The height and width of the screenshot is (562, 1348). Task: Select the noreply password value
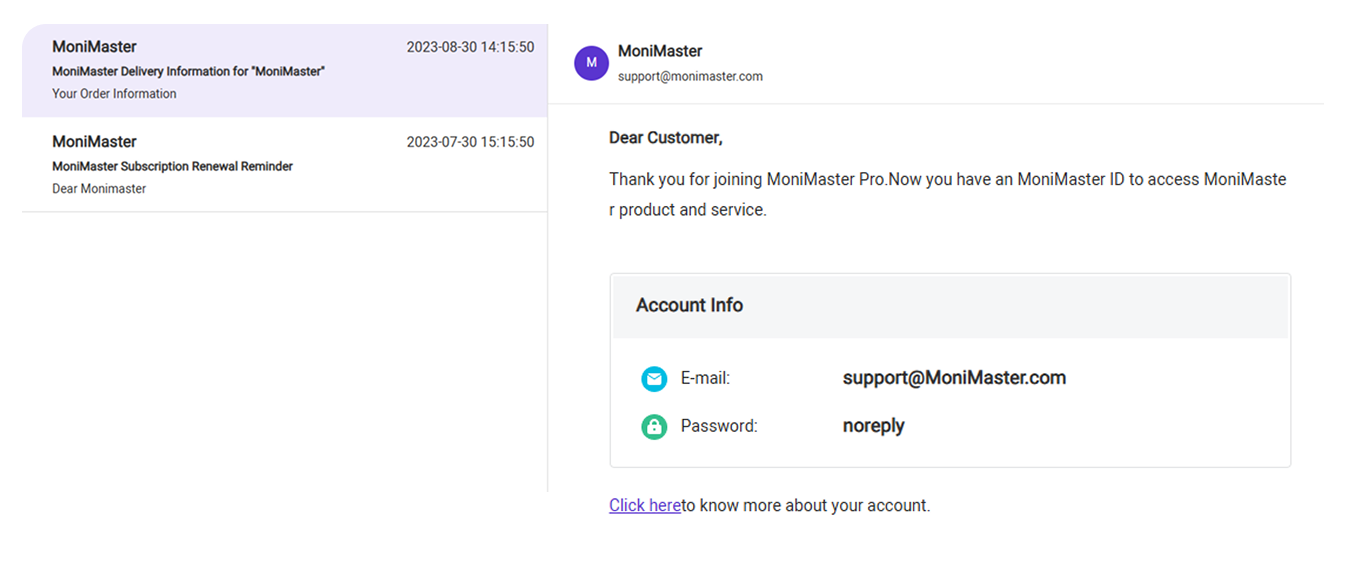tap(873, 426)
